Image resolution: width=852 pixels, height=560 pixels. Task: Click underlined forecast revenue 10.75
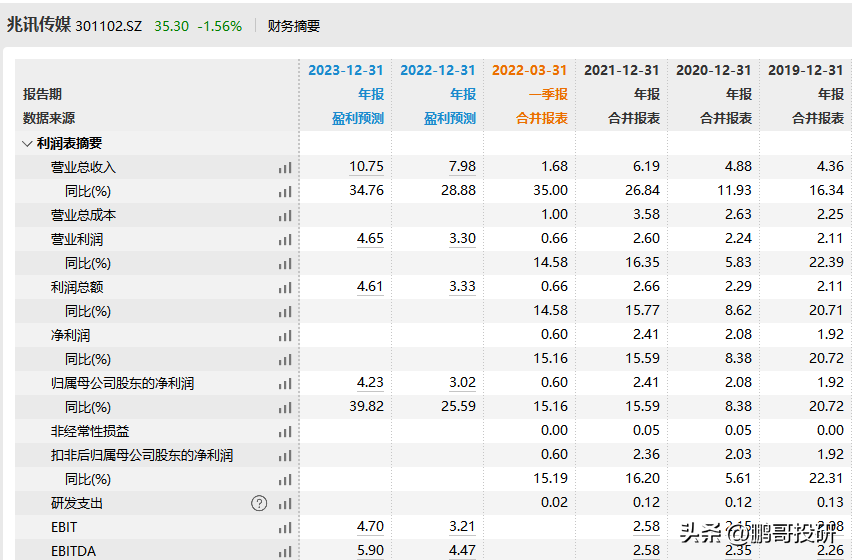[366, 166]
